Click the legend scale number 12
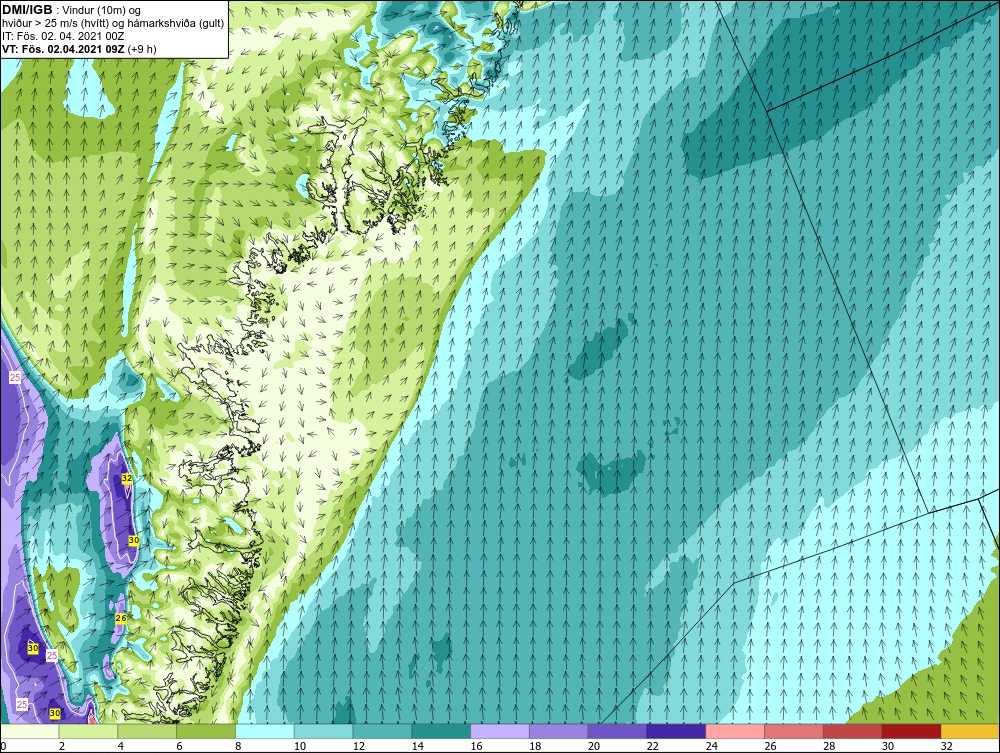 point(358,746)
